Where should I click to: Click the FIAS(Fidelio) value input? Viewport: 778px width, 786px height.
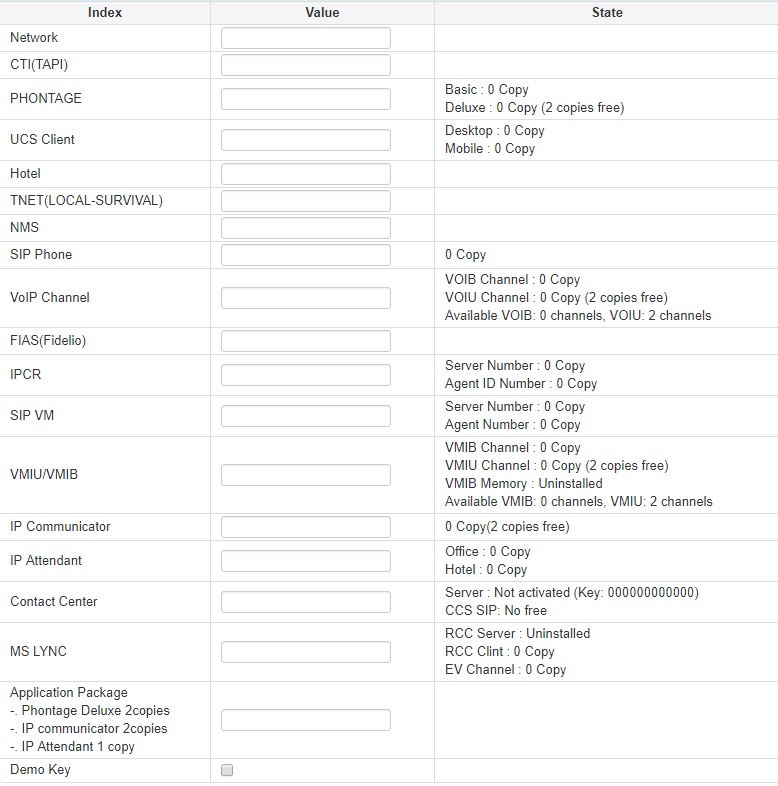click(x=305, y=341)
